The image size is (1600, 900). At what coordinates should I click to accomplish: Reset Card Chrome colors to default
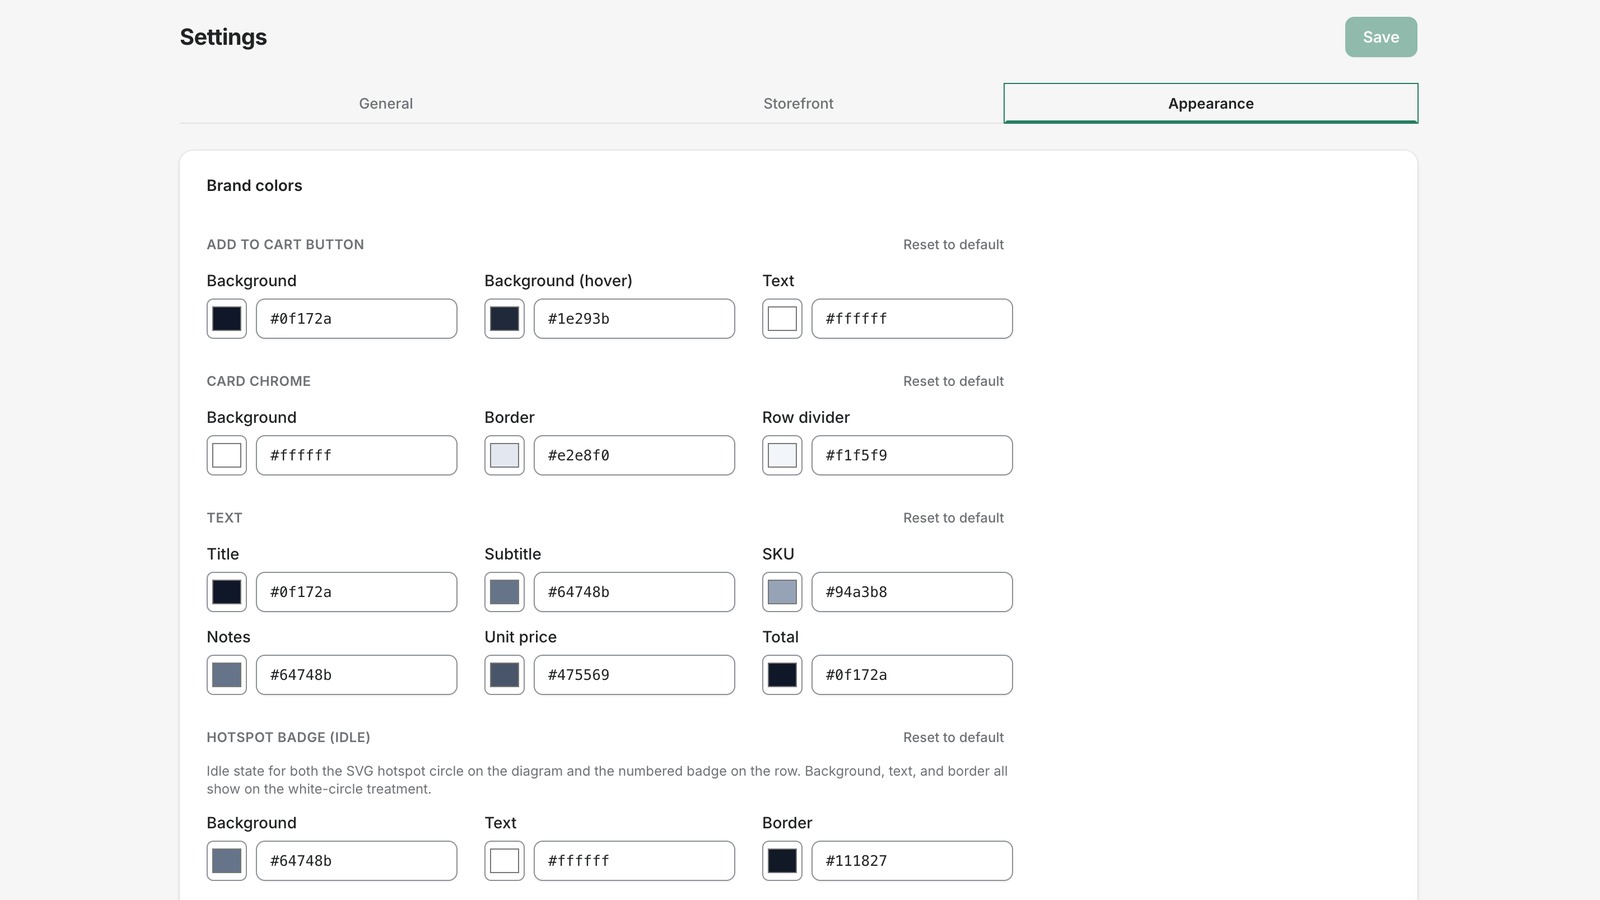[953, 381]
